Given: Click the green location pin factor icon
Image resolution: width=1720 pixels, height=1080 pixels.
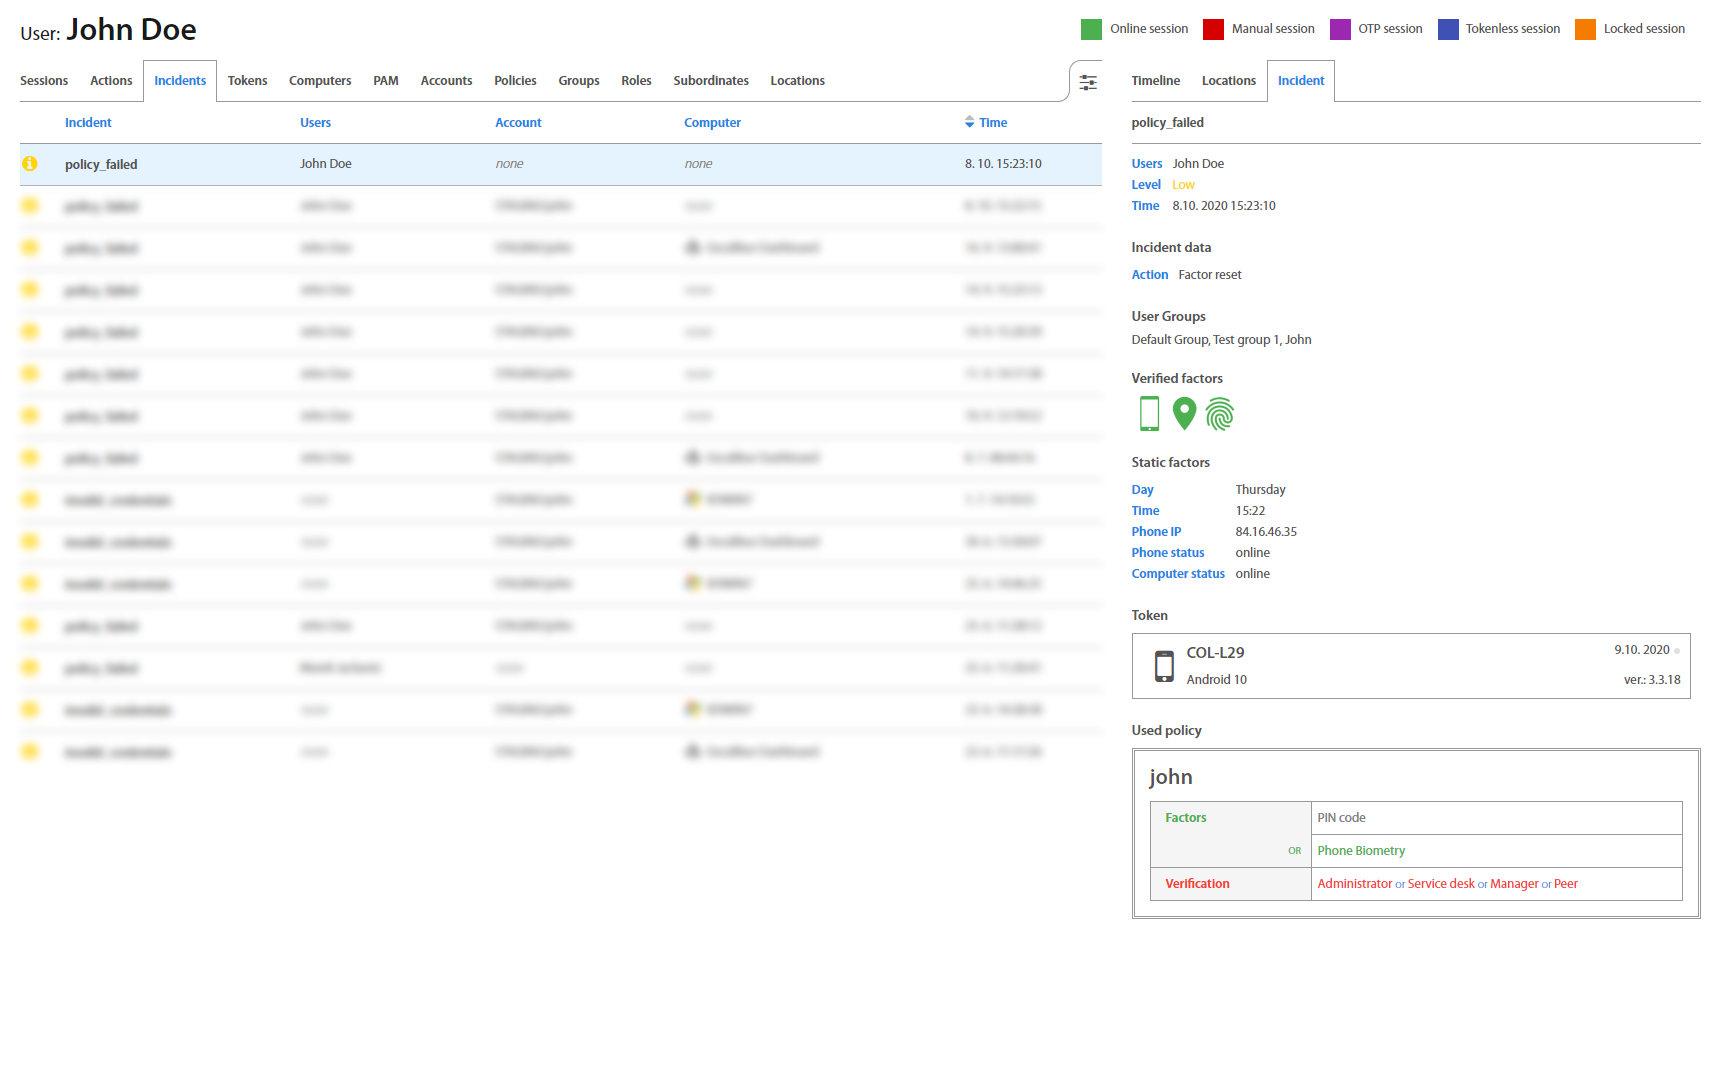Looking at the screenshot, I should pos(1184,413).
